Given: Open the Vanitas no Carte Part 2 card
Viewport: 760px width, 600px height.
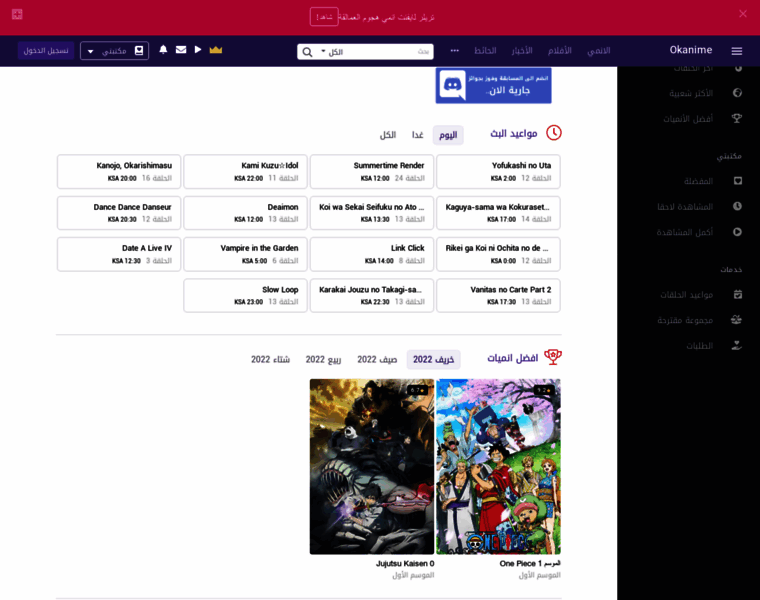Looking at the screenshot, I should pos(498,296).
